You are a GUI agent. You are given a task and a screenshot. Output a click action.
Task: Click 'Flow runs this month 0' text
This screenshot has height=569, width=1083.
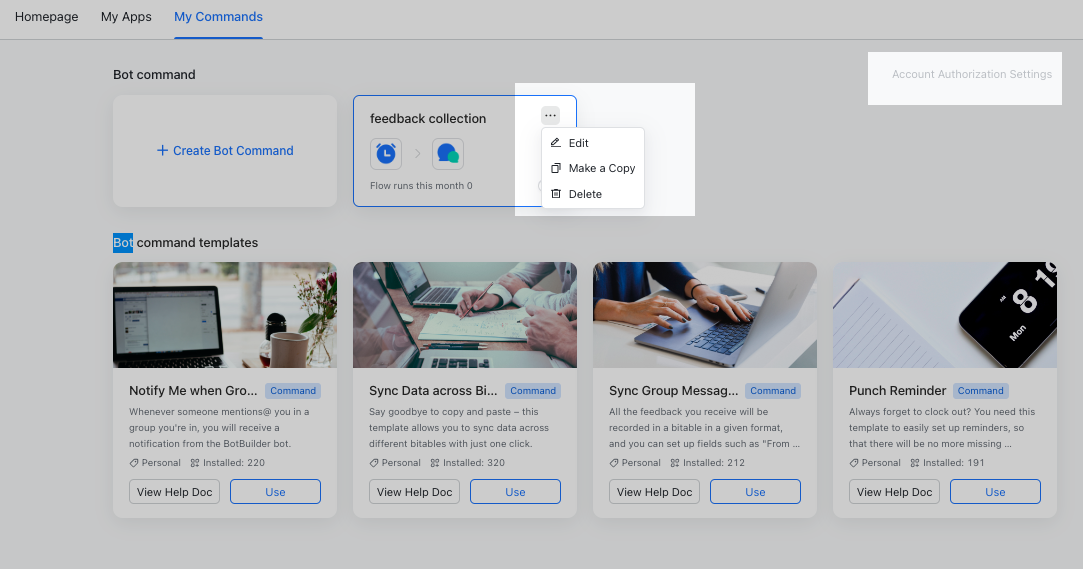tap(421, 186)
